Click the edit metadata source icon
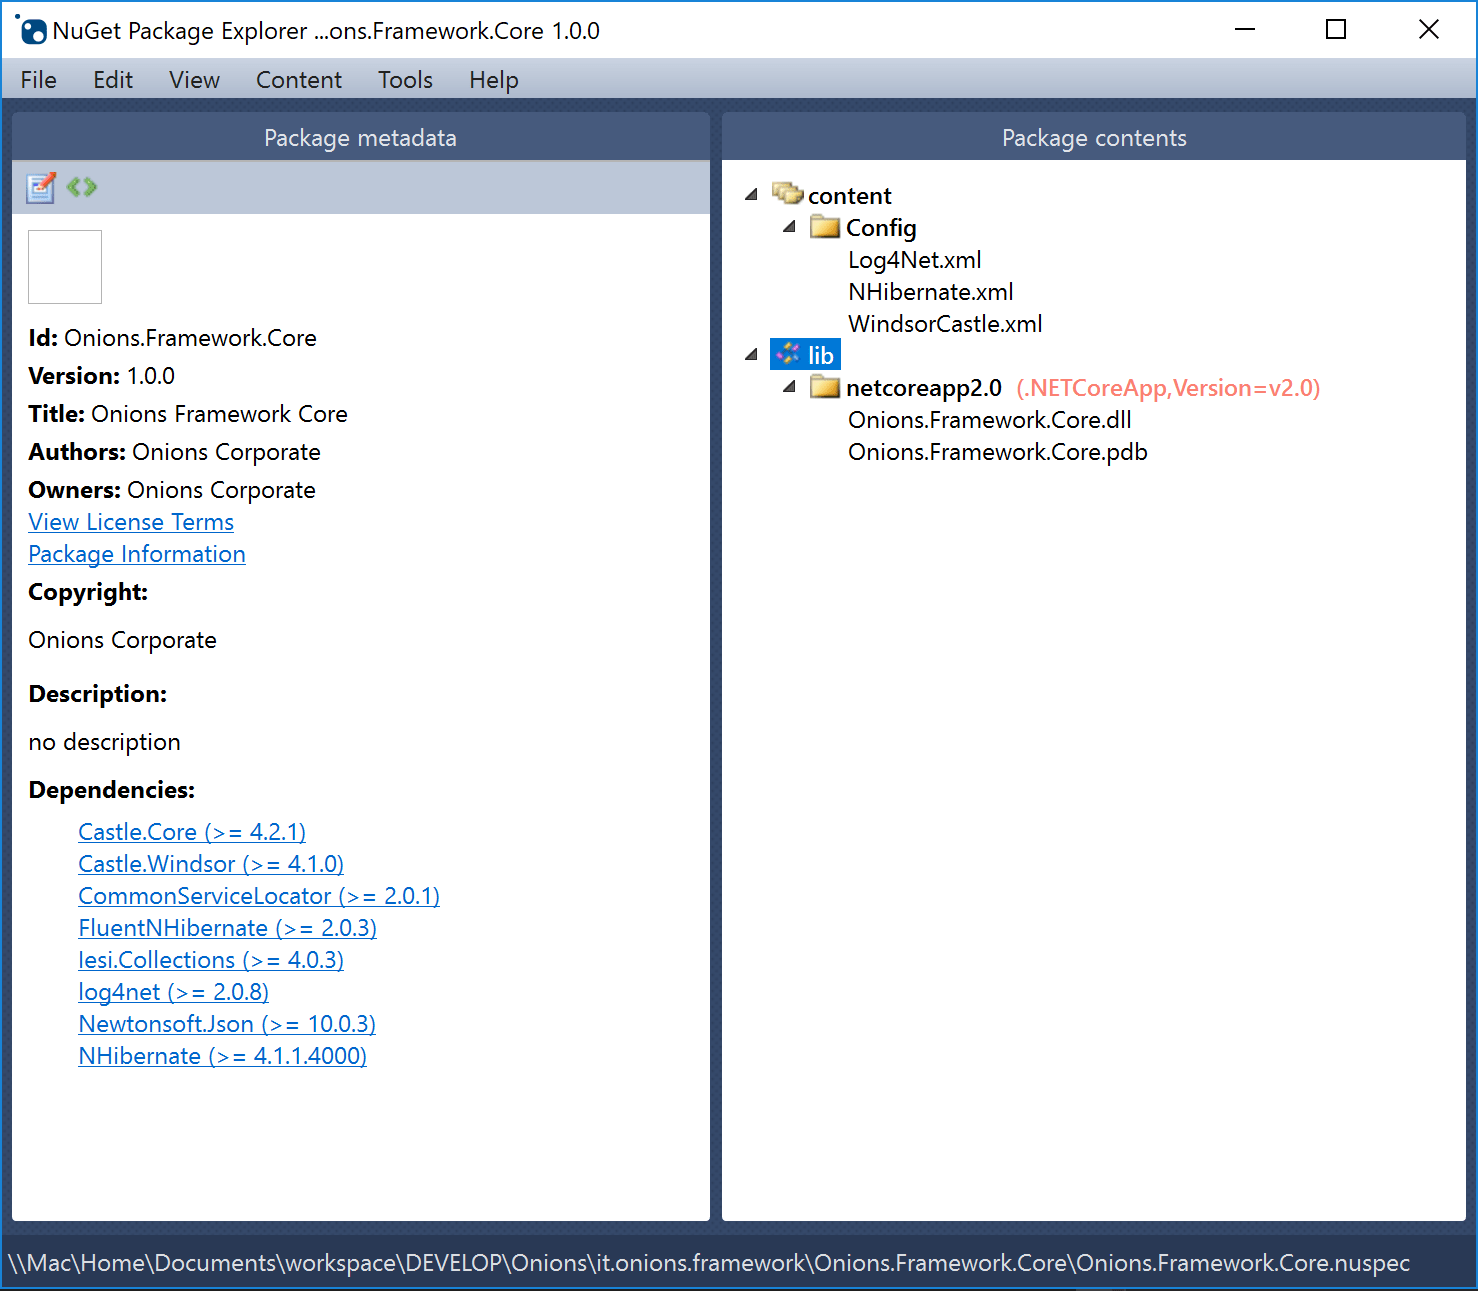The image size is (1478, 1291). (x=82, y=187)
